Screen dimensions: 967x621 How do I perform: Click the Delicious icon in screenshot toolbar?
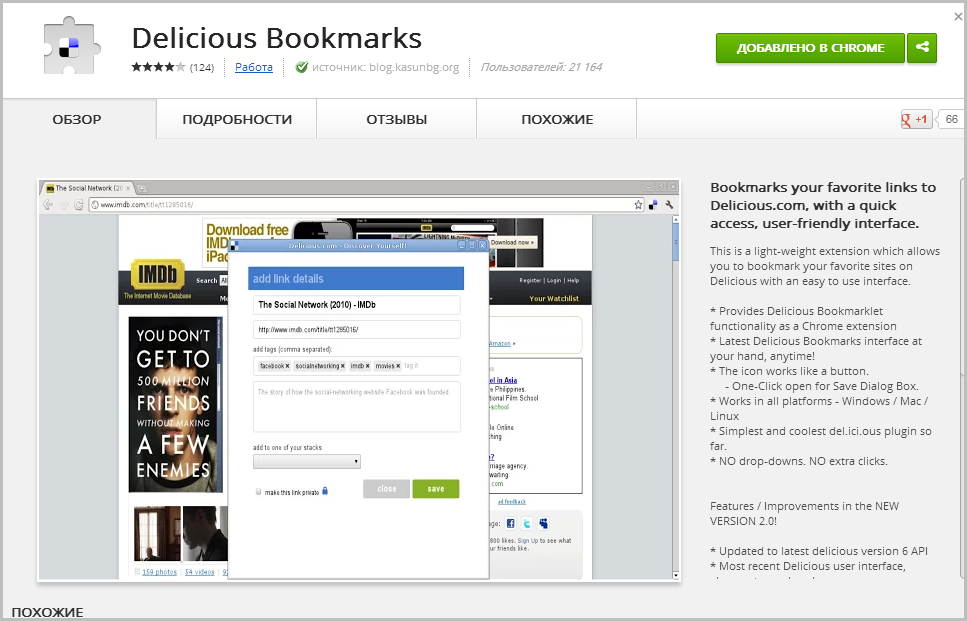653,205
